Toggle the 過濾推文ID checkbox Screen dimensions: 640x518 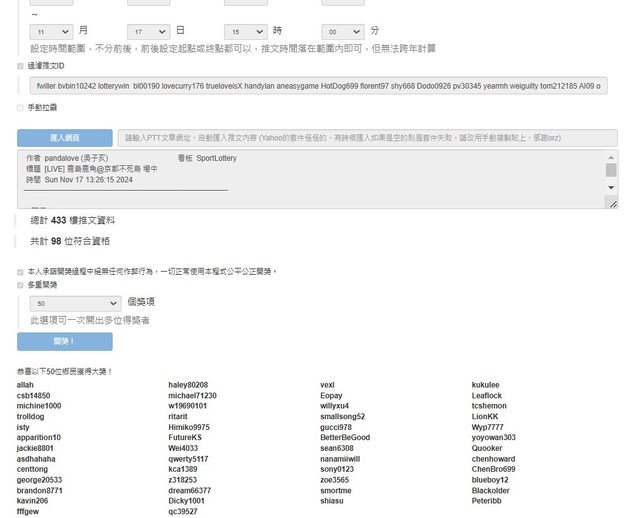21,66
